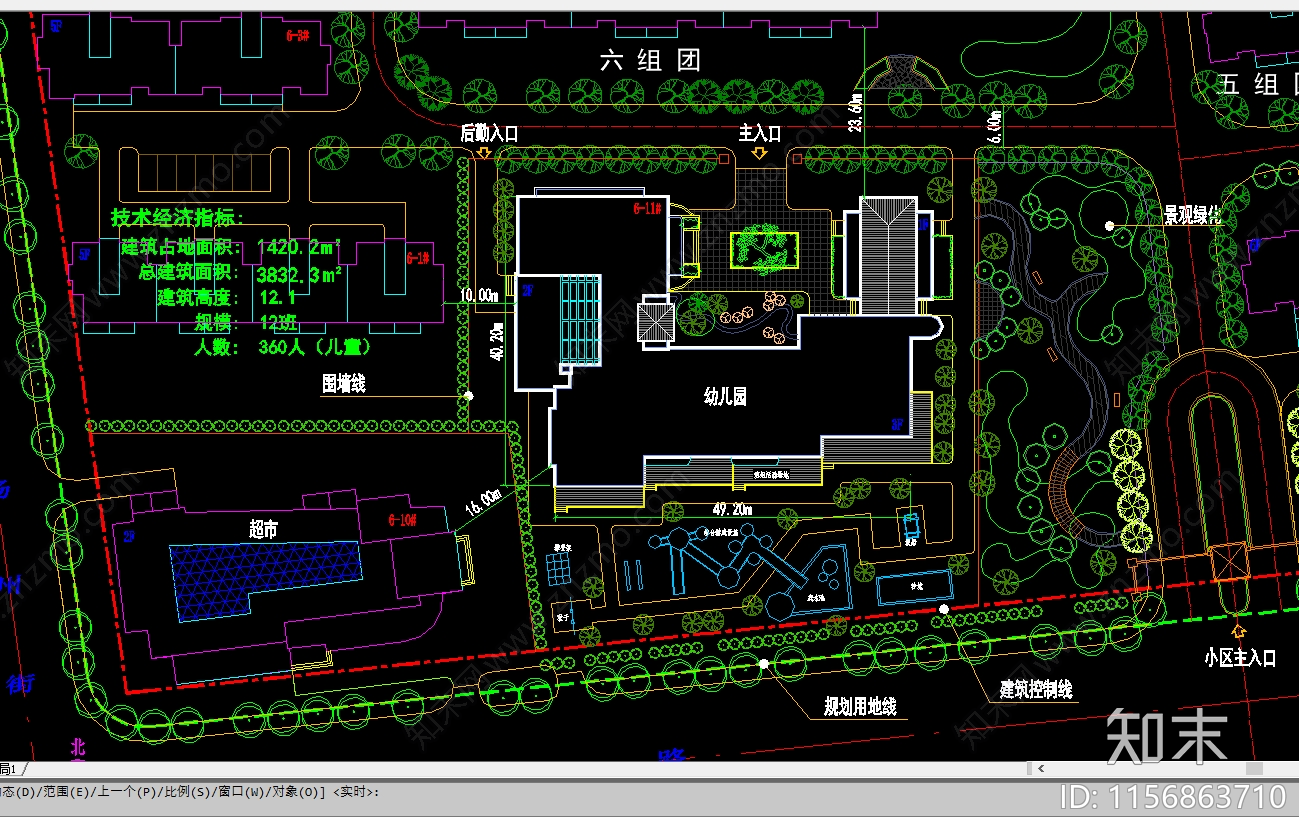Select the 技术经济指标 heading text
Screen dimensions: 1299x836
[x=176, y=218]
